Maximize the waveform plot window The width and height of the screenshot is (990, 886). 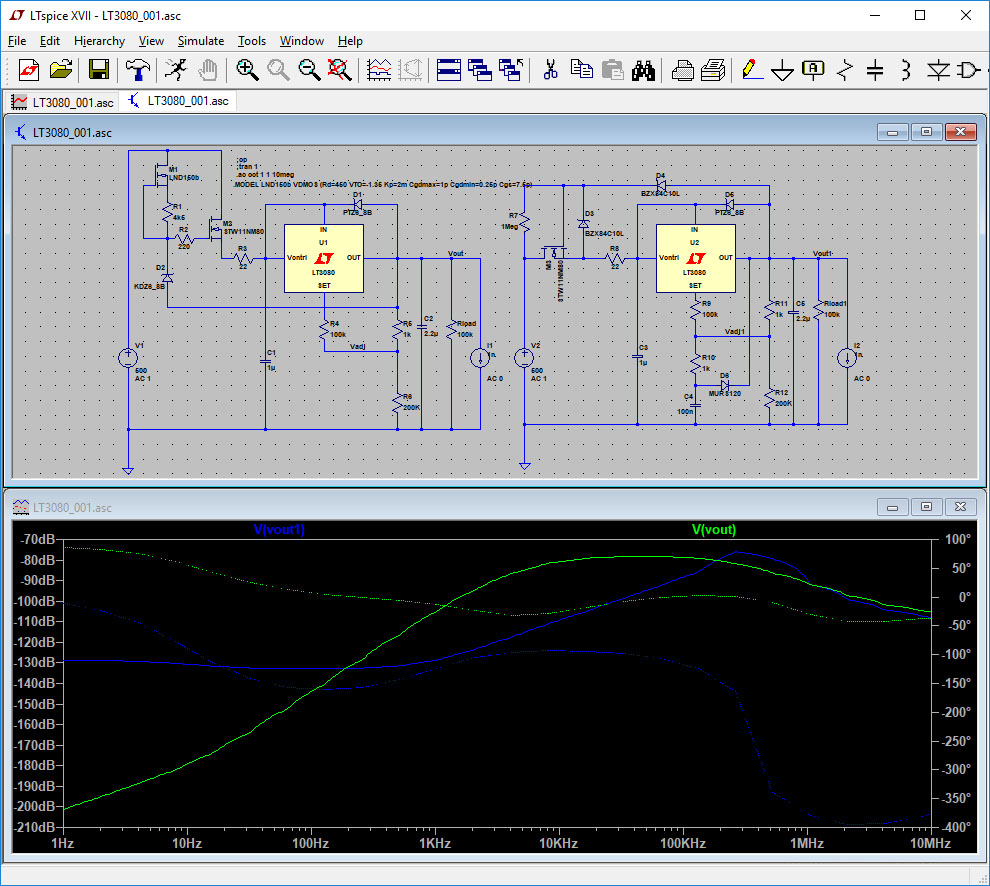point(926,507)
